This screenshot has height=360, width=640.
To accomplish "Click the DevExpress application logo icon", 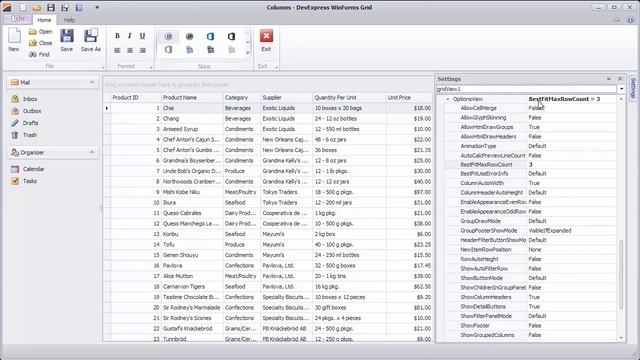I will click(7, 7).
